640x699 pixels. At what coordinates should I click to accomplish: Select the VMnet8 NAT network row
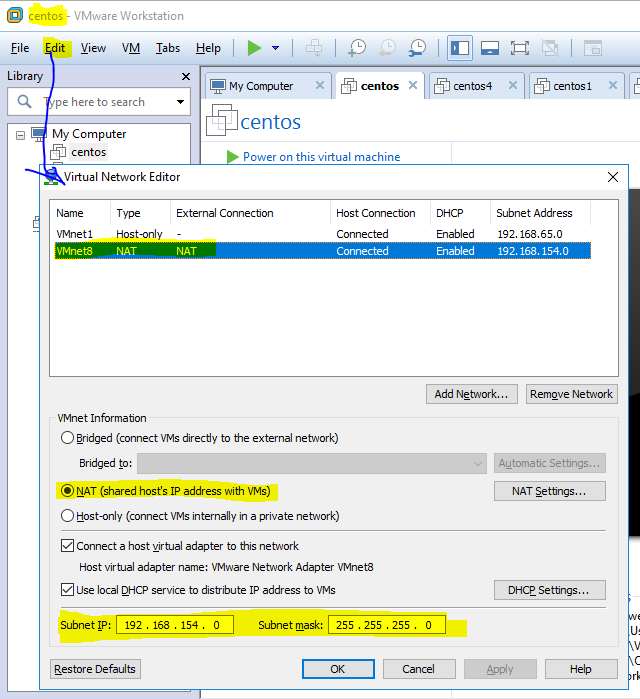point(323,251)
